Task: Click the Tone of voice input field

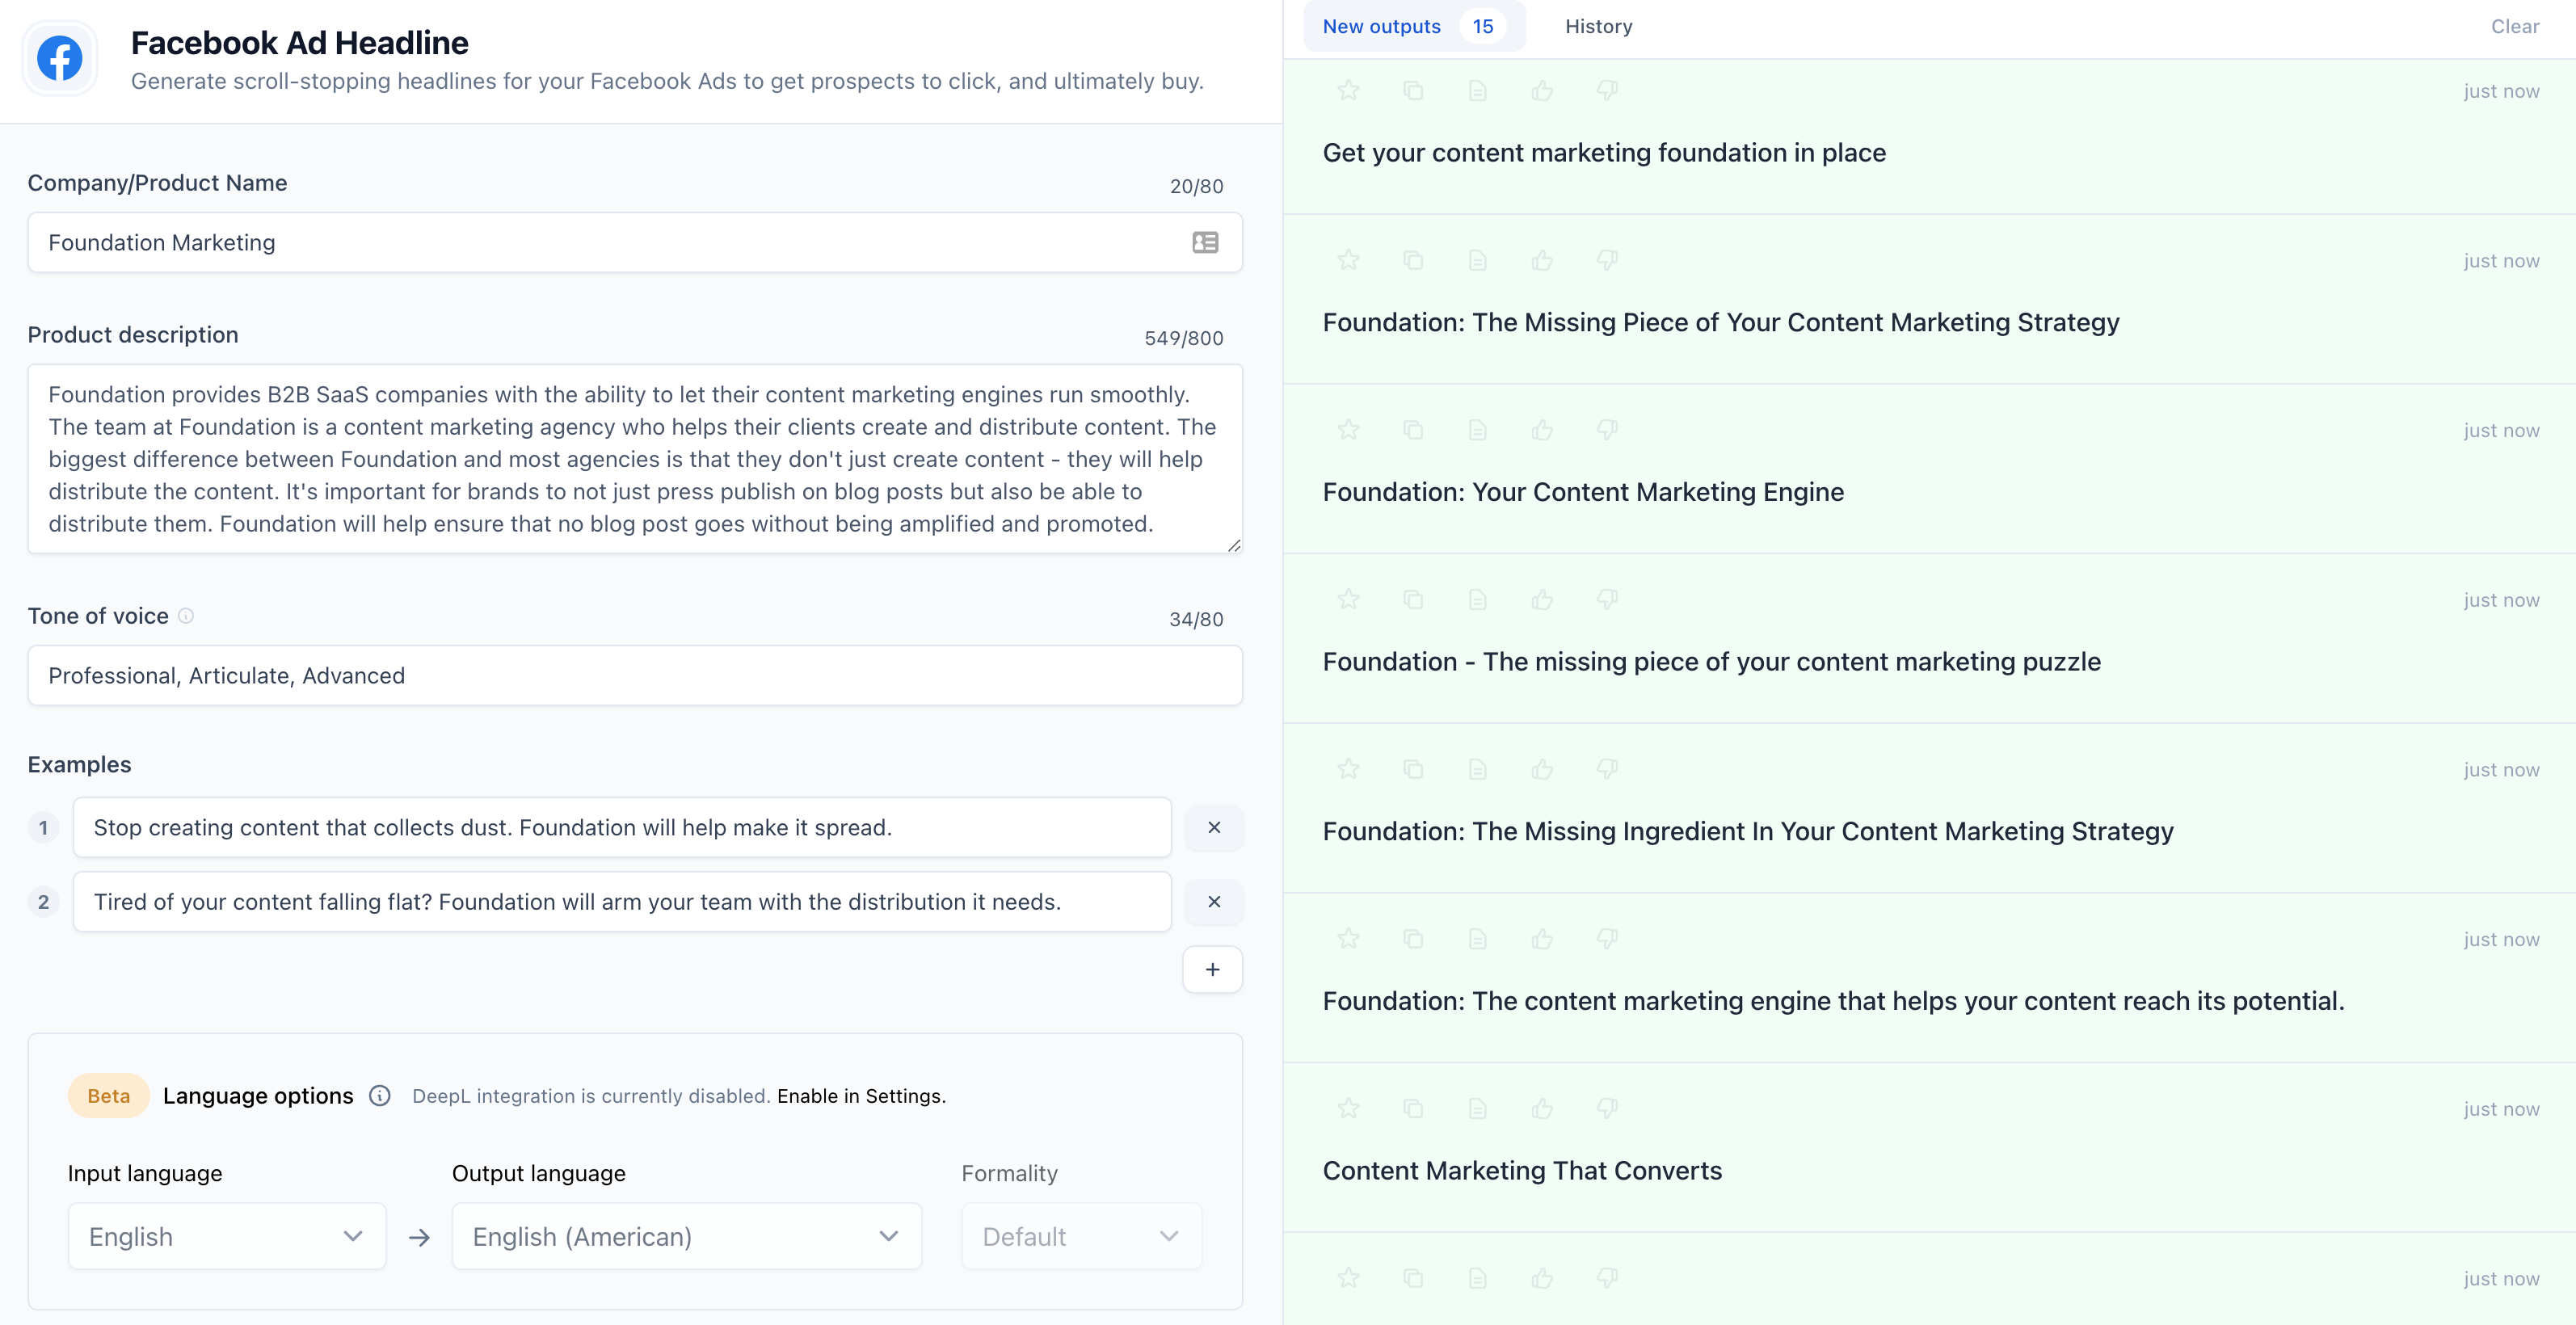Action: pos(635,676)
